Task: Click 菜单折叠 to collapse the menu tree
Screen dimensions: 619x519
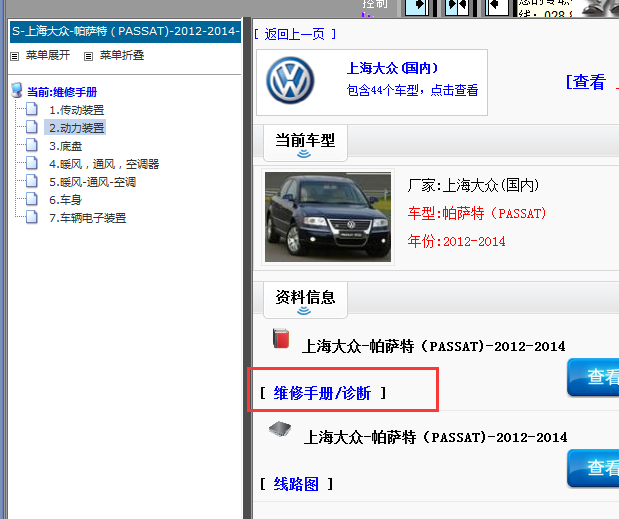Action: [122, 55]
